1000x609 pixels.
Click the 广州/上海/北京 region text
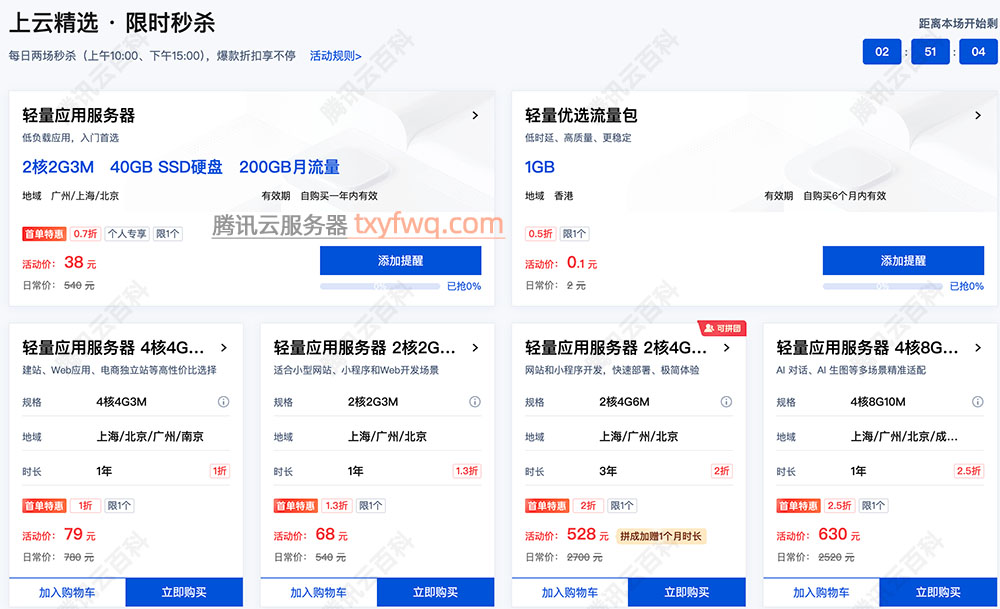click(x=85, y=196)
